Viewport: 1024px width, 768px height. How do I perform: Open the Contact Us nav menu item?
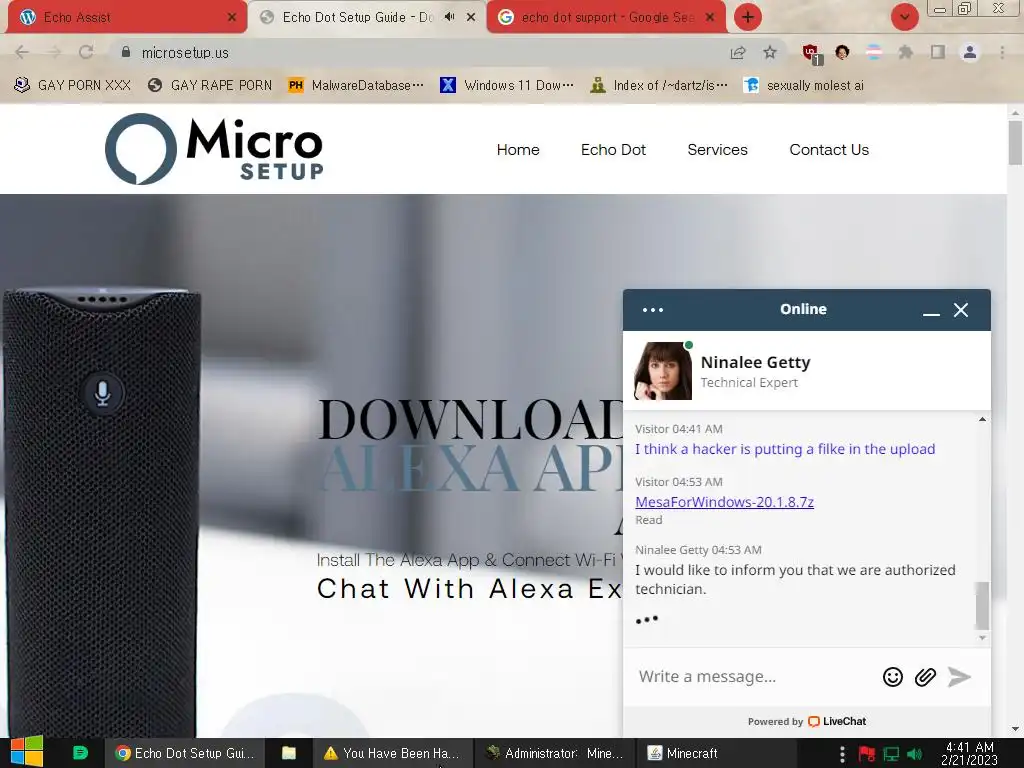pos(829,150)
